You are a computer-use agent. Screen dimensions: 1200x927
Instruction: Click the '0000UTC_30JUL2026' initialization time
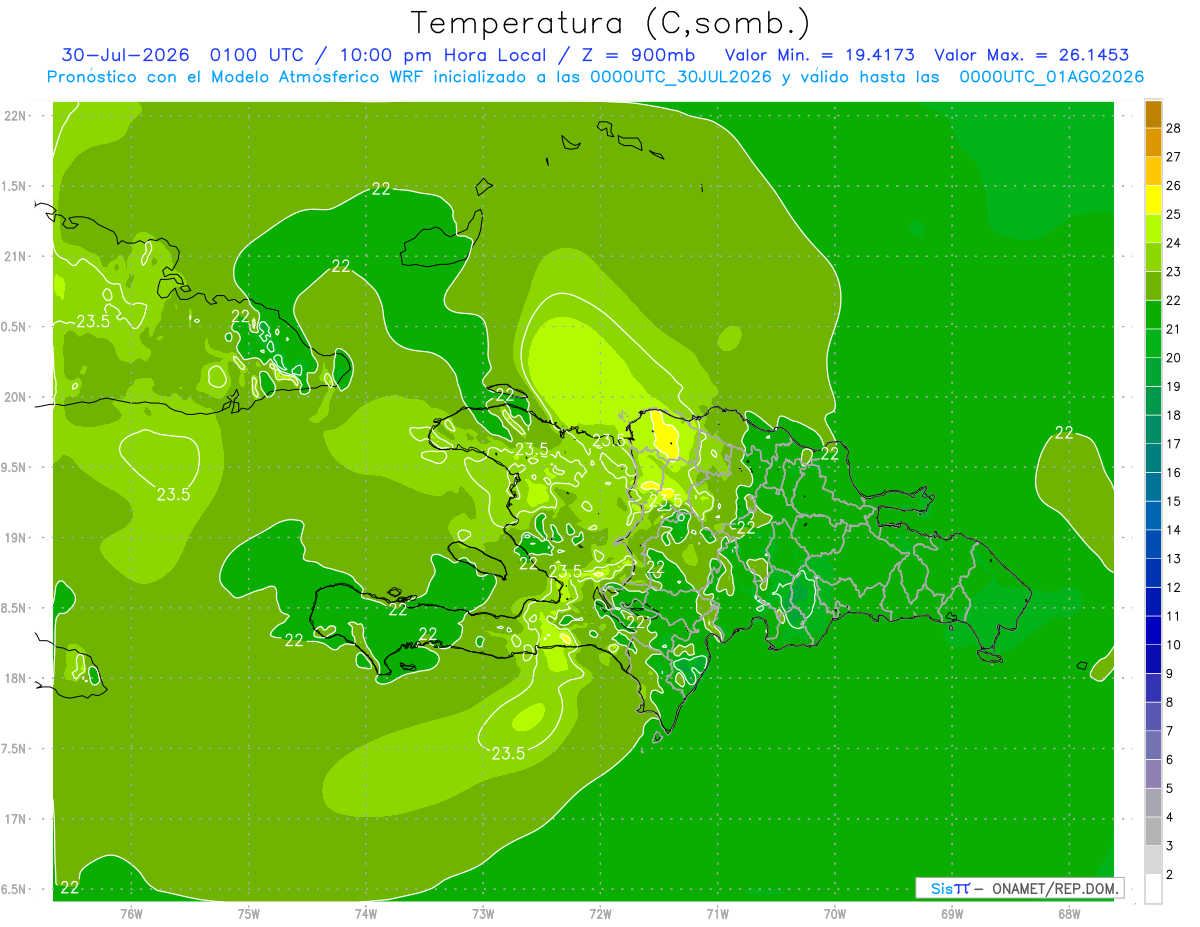pyautogui.click(x=682, y=77)
